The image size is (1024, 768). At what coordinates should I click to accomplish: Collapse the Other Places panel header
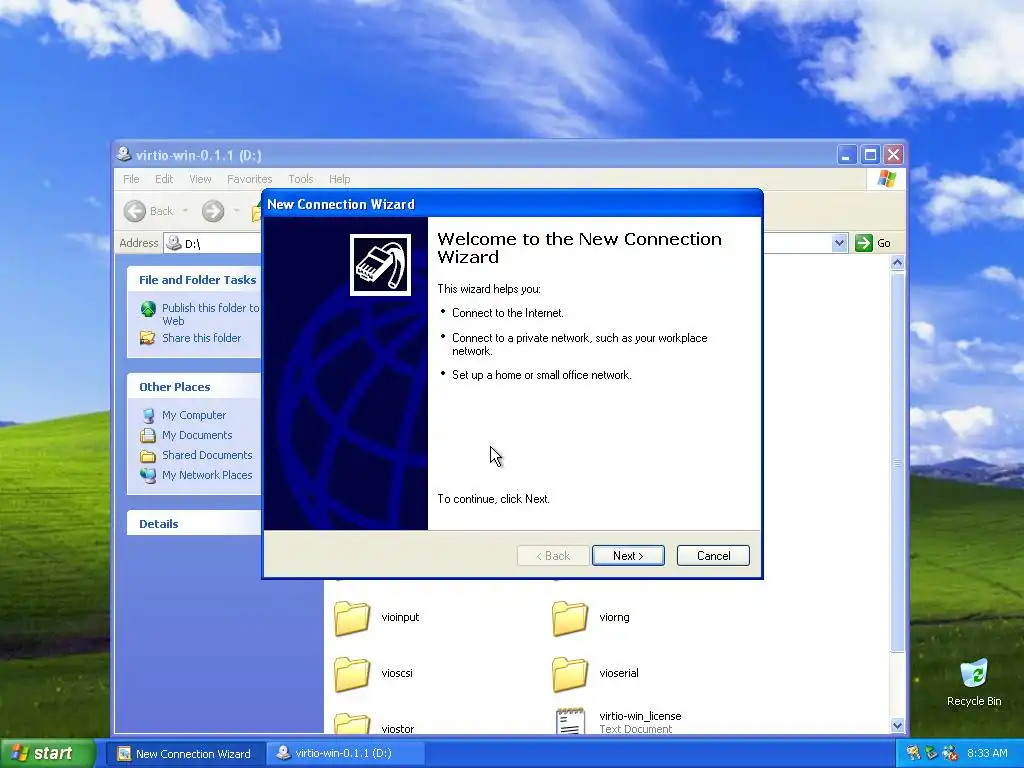pos(194,387)
